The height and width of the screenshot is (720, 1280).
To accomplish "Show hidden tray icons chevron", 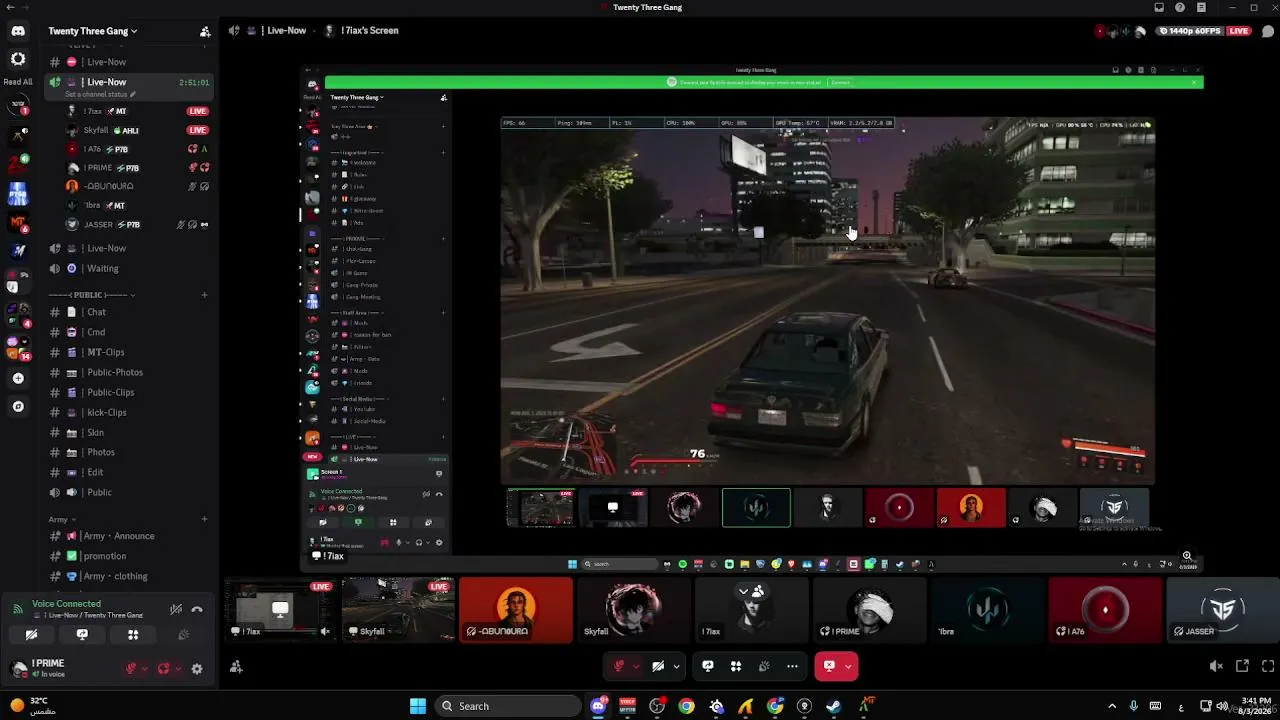I will point(1112,706).
